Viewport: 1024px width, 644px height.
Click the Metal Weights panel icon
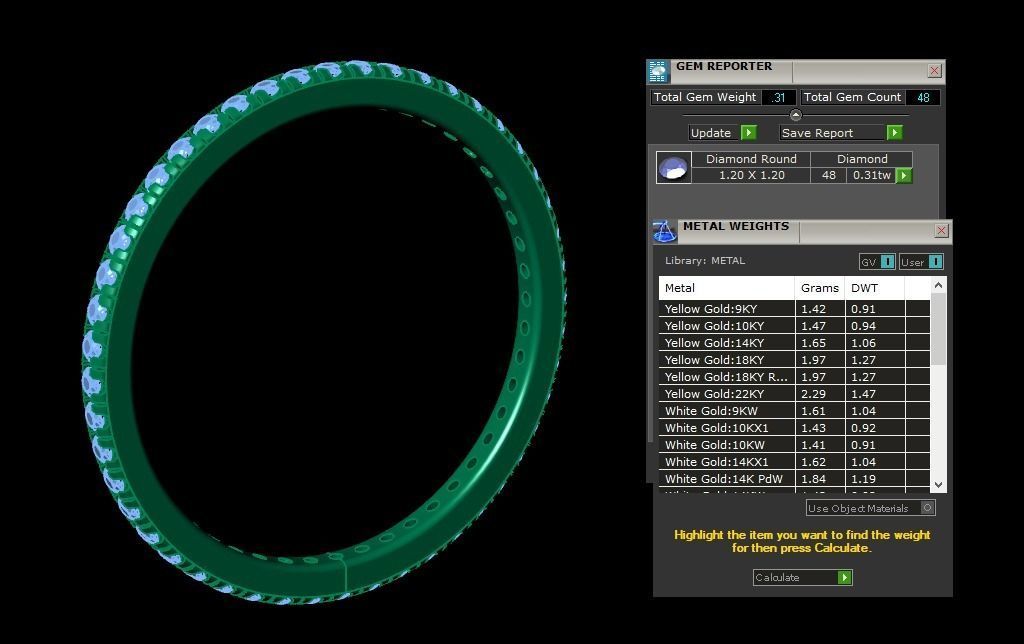664,231
